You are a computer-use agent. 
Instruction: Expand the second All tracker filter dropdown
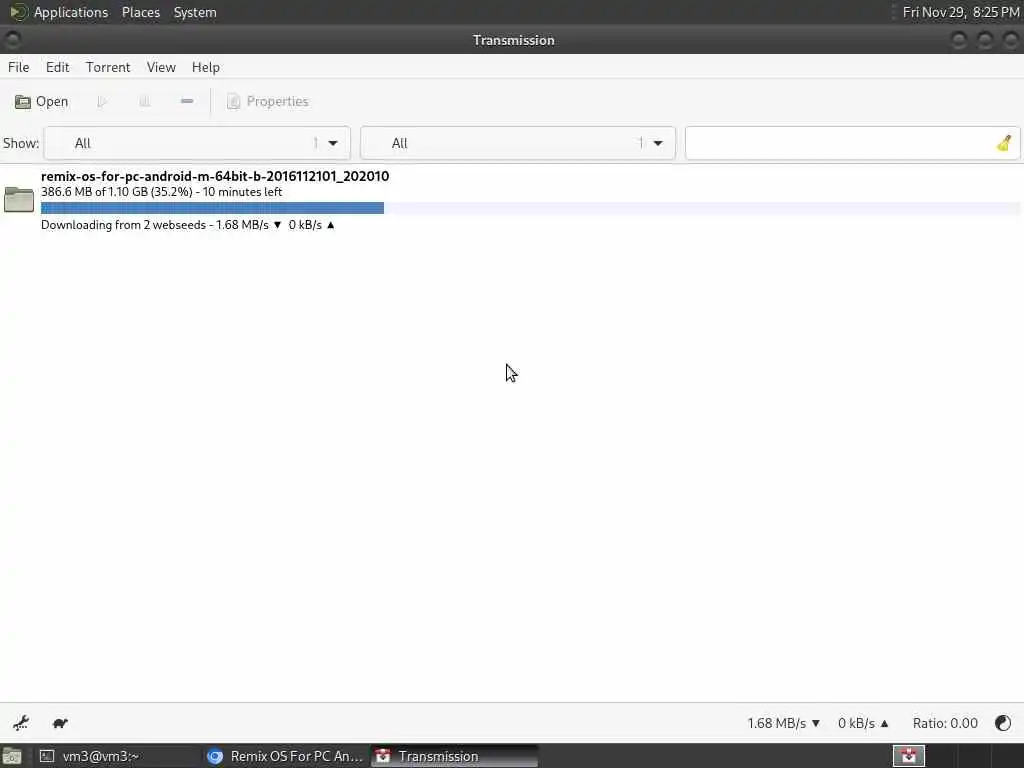point(518,143)
